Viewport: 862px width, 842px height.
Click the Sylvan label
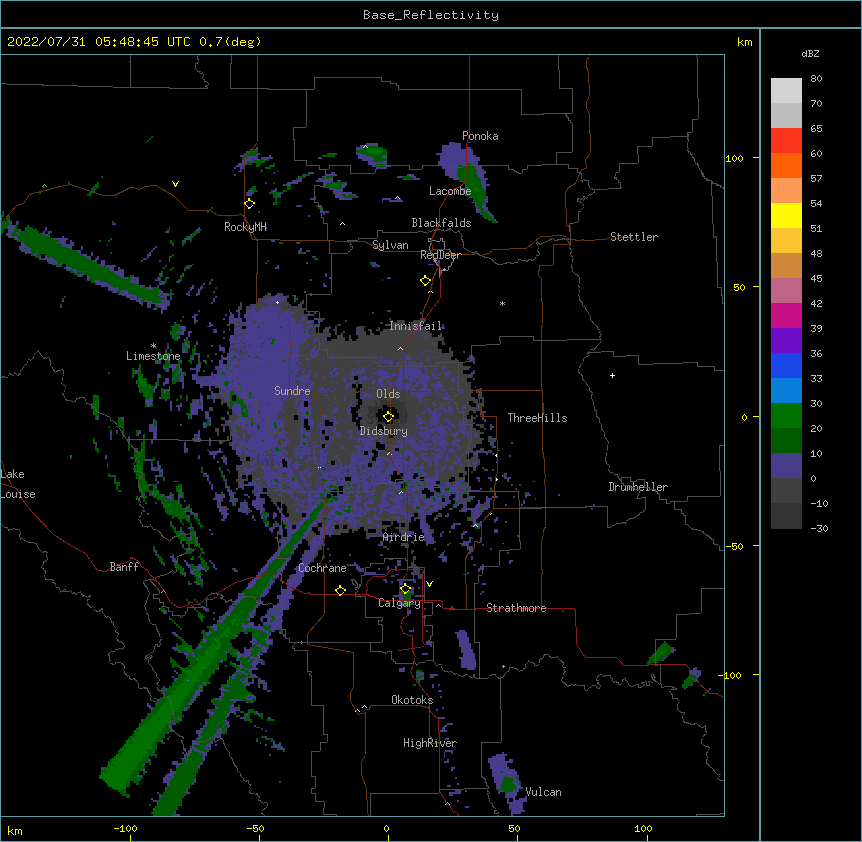click(390, 245)
